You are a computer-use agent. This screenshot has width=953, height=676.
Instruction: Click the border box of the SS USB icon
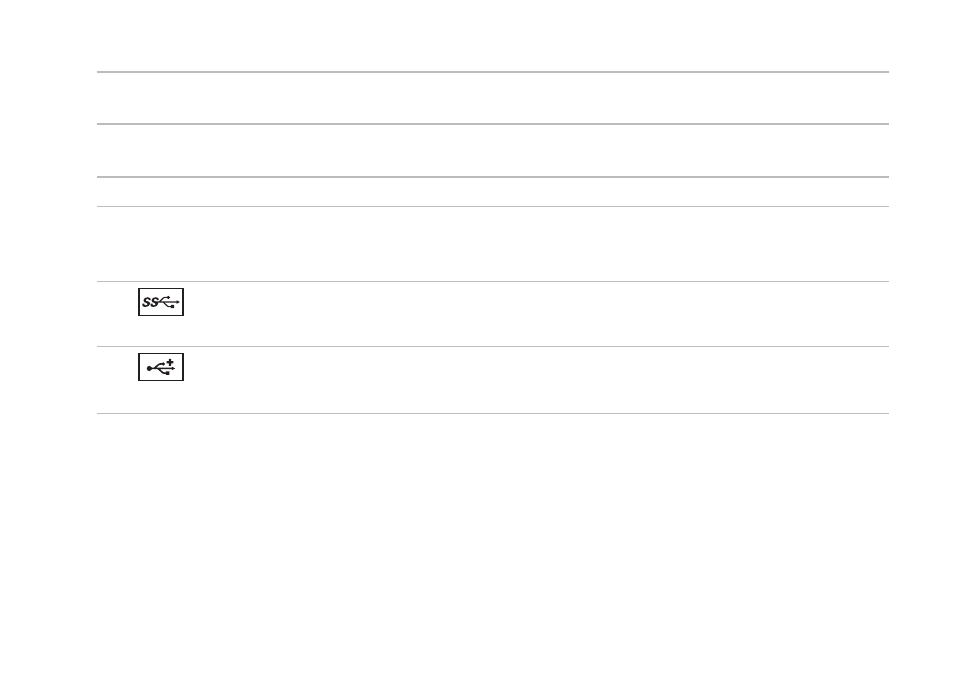pos(161,302)
